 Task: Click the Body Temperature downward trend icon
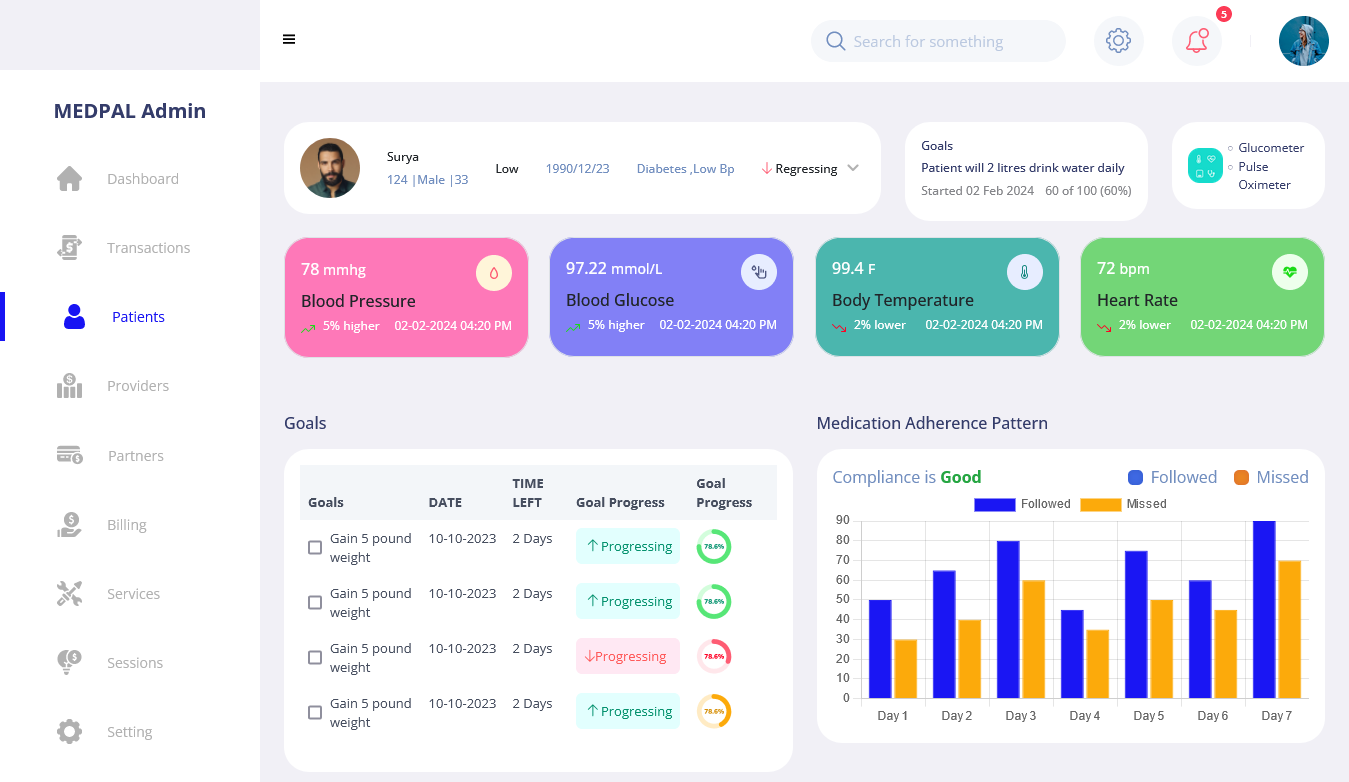(x=840, y=326)
